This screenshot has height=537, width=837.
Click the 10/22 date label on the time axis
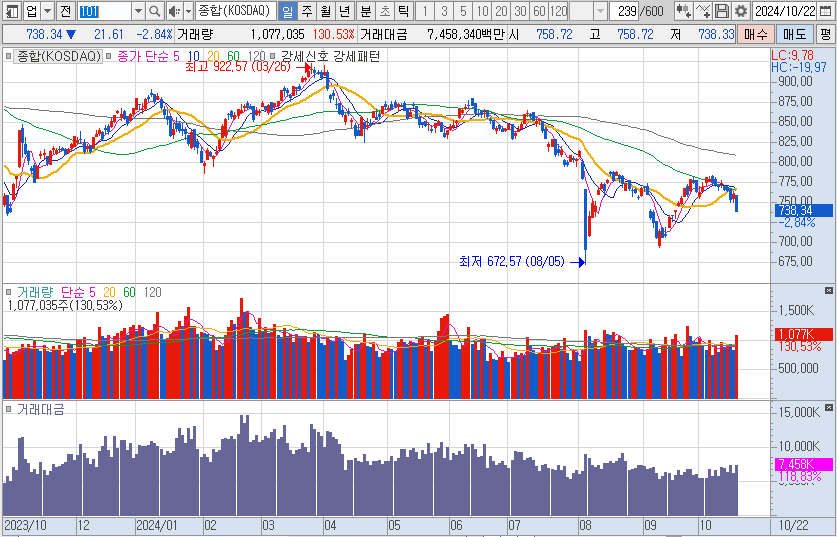coord(793,525)
